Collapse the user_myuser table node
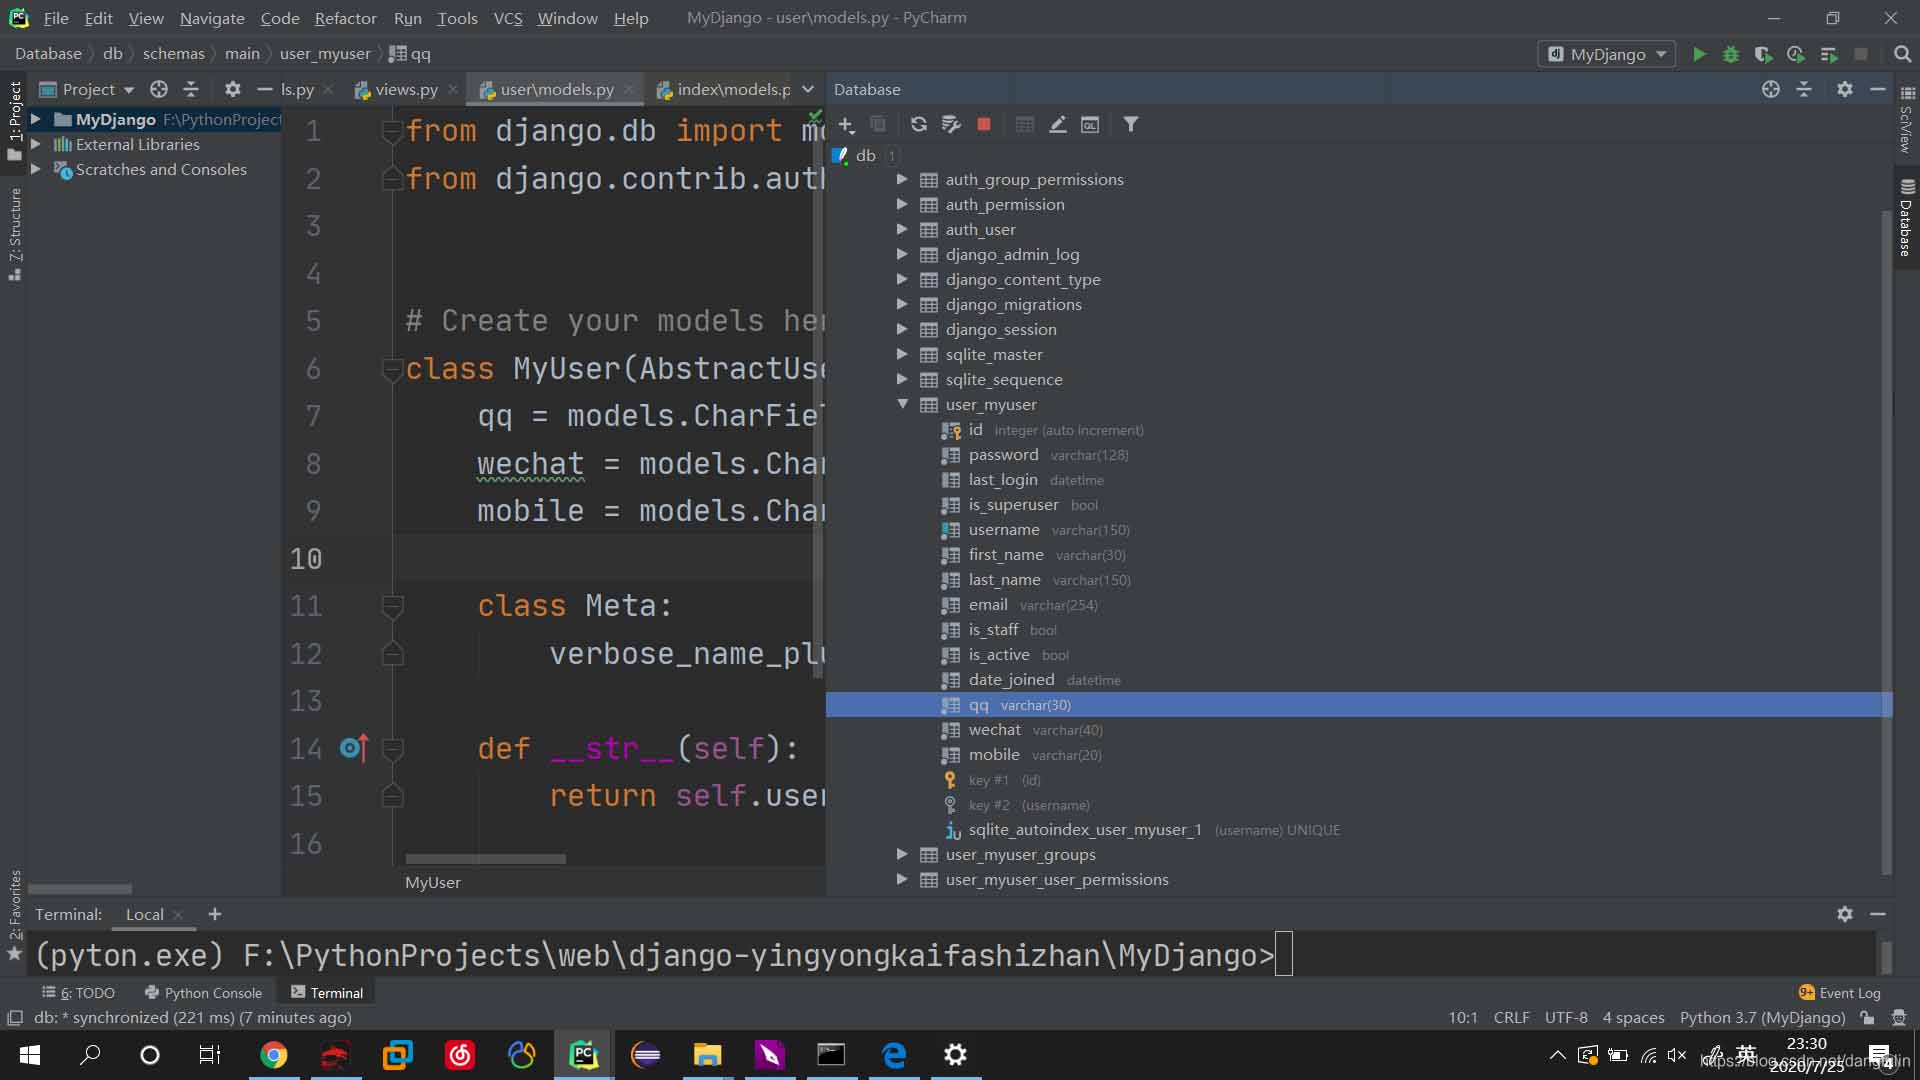This screenshot has width=1920, height=1080. click(x=902, y=404)
